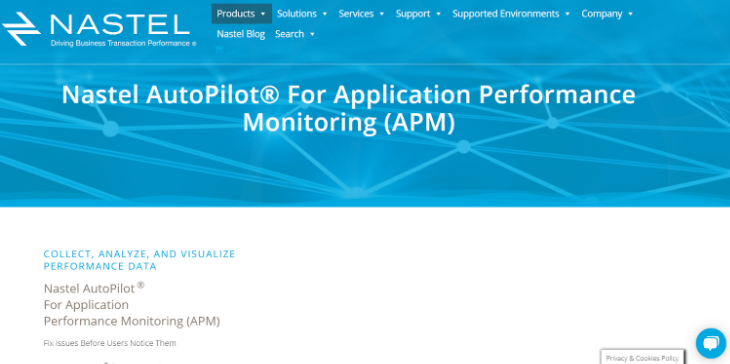Expand the Search dropdown arrow
730x364 pixels.
pyautogui.click(x=312, y=34)
